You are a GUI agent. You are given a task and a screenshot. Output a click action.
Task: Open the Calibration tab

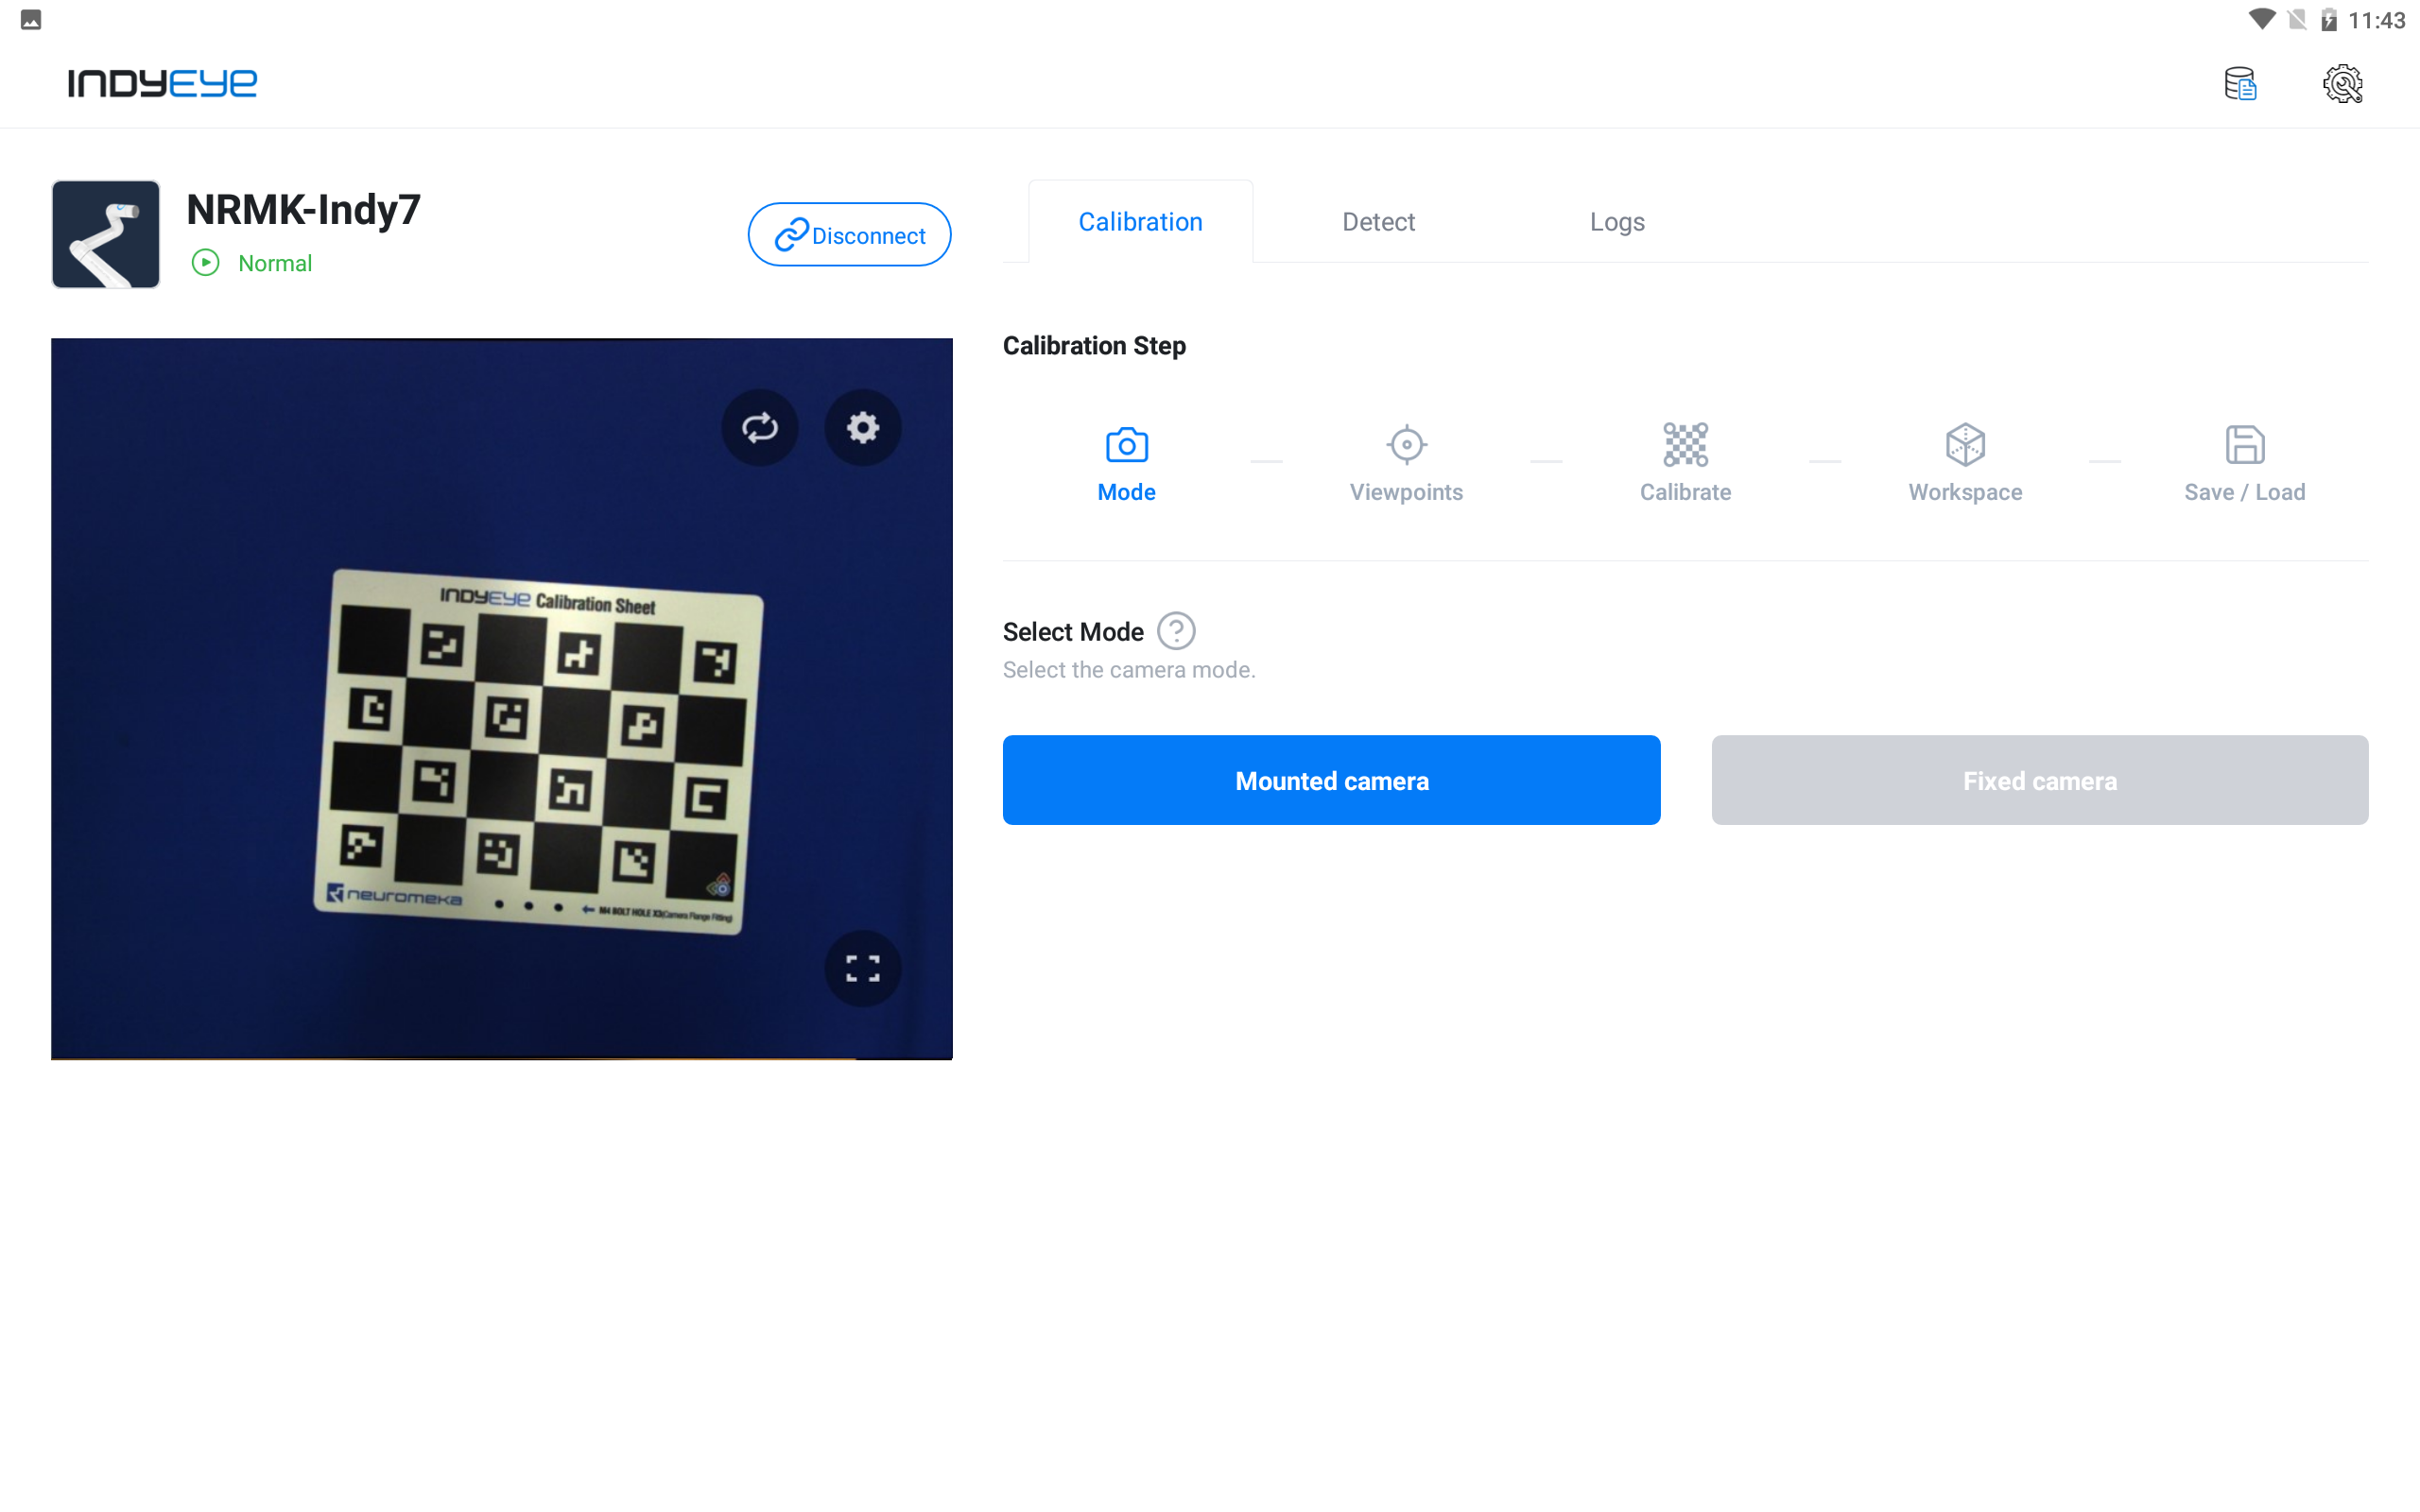tap(1140, 221)
